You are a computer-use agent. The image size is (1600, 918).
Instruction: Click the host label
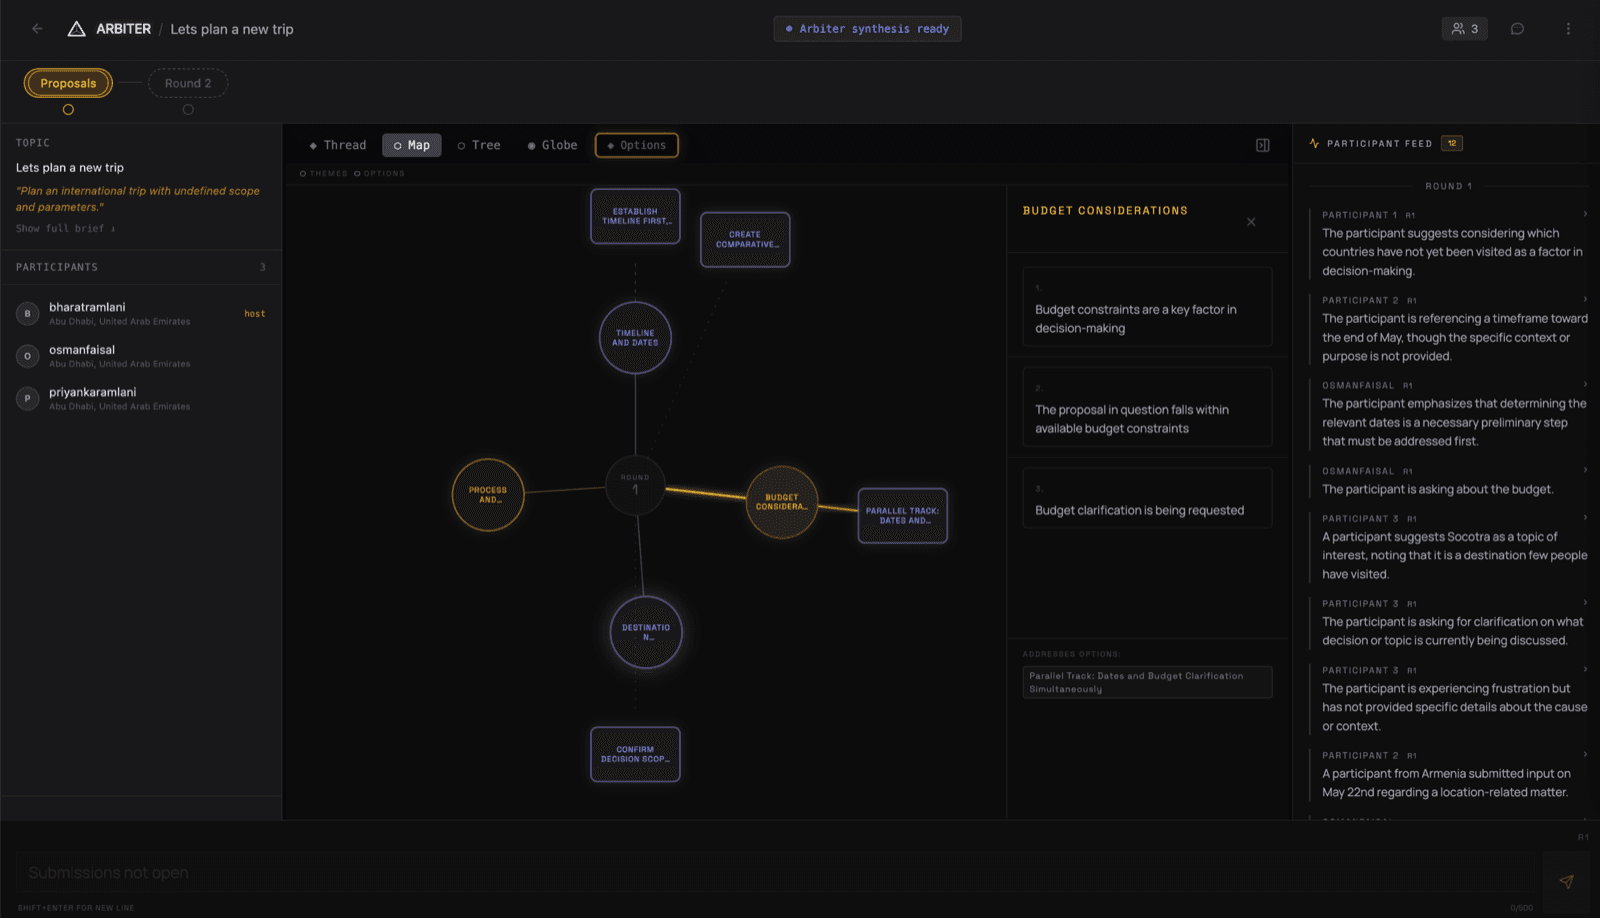coord(255,314)
